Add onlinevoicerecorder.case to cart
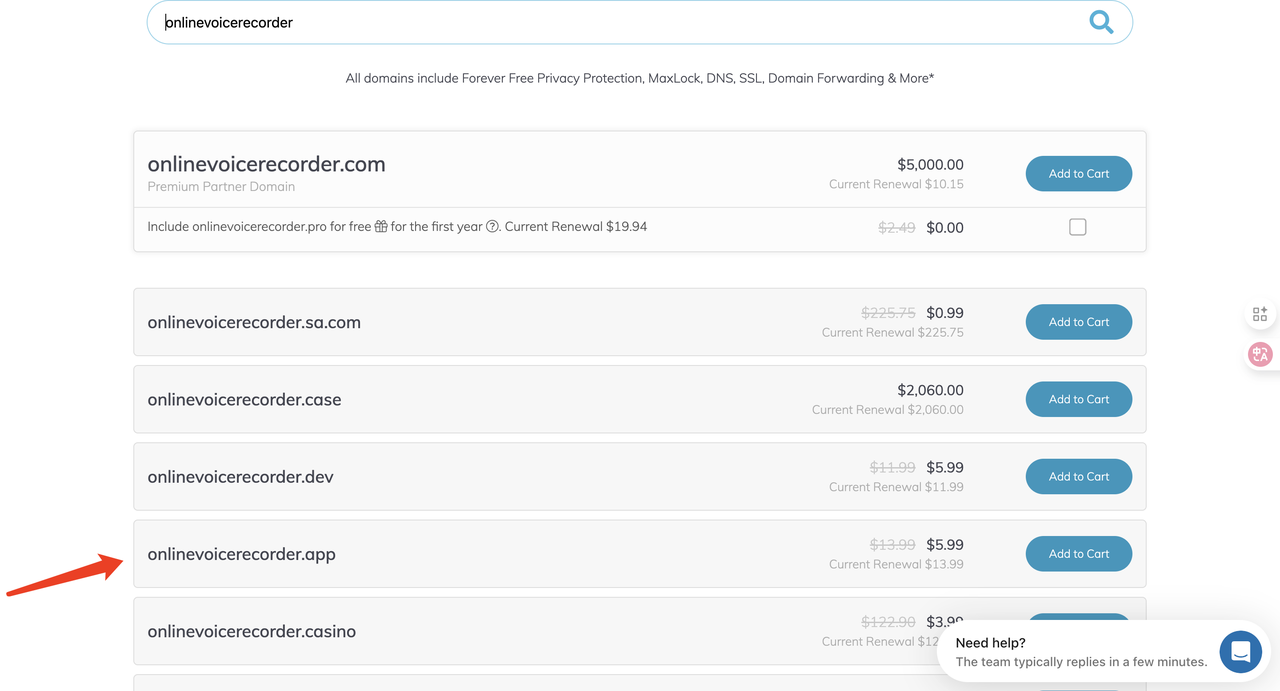The width and height of the screenshot is (1280, 691). [1078, 399]
